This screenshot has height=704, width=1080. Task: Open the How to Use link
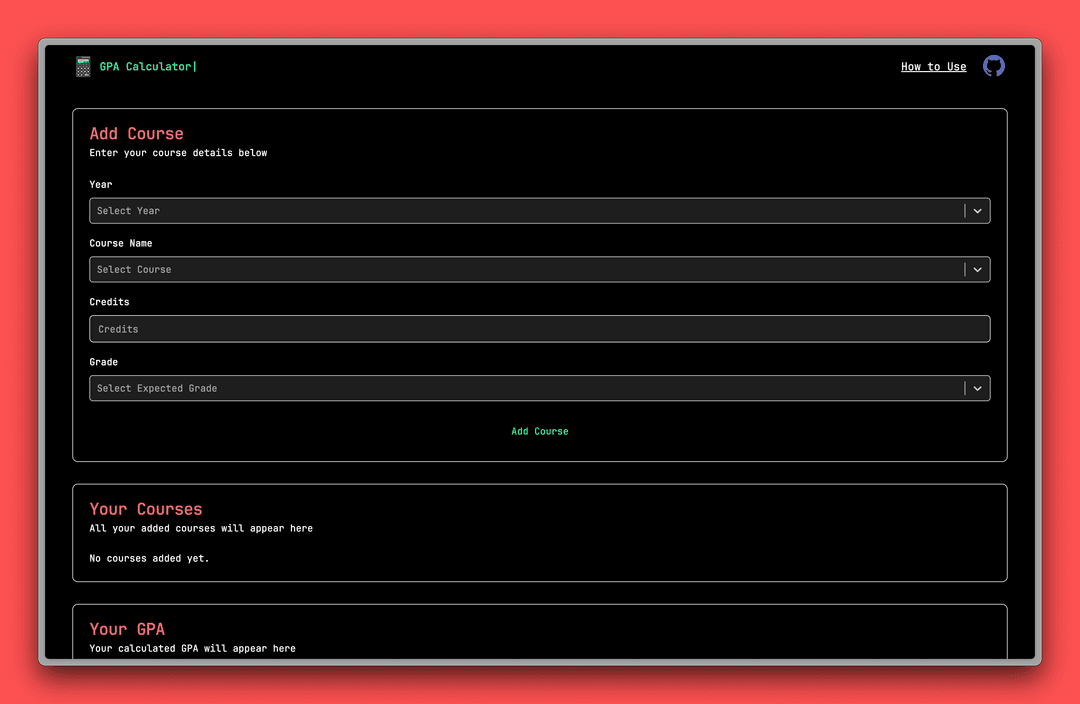pos(933,67)
